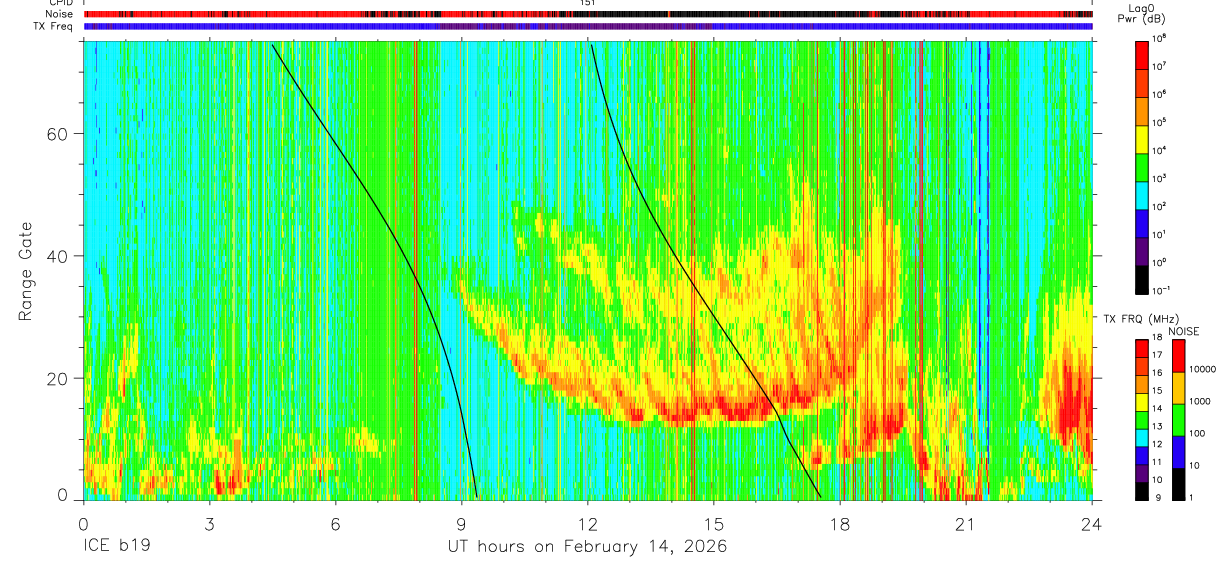1228x567 pixels.
Task: Click the yellow segment of the Lag0 Pwr colorbar
Action: point(1142,138)
